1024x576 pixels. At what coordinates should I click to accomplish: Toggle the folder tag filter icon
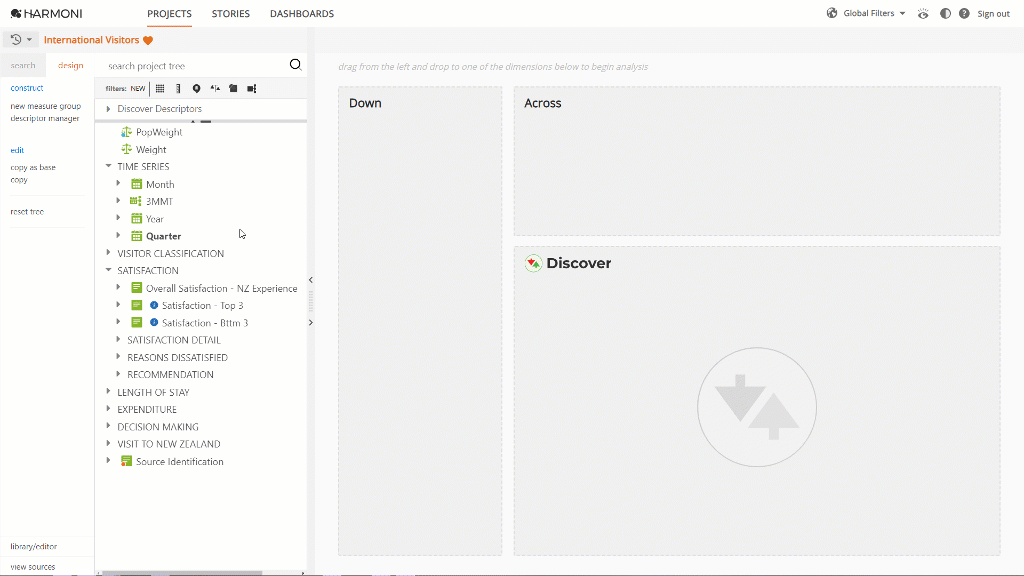pos(233,88)
